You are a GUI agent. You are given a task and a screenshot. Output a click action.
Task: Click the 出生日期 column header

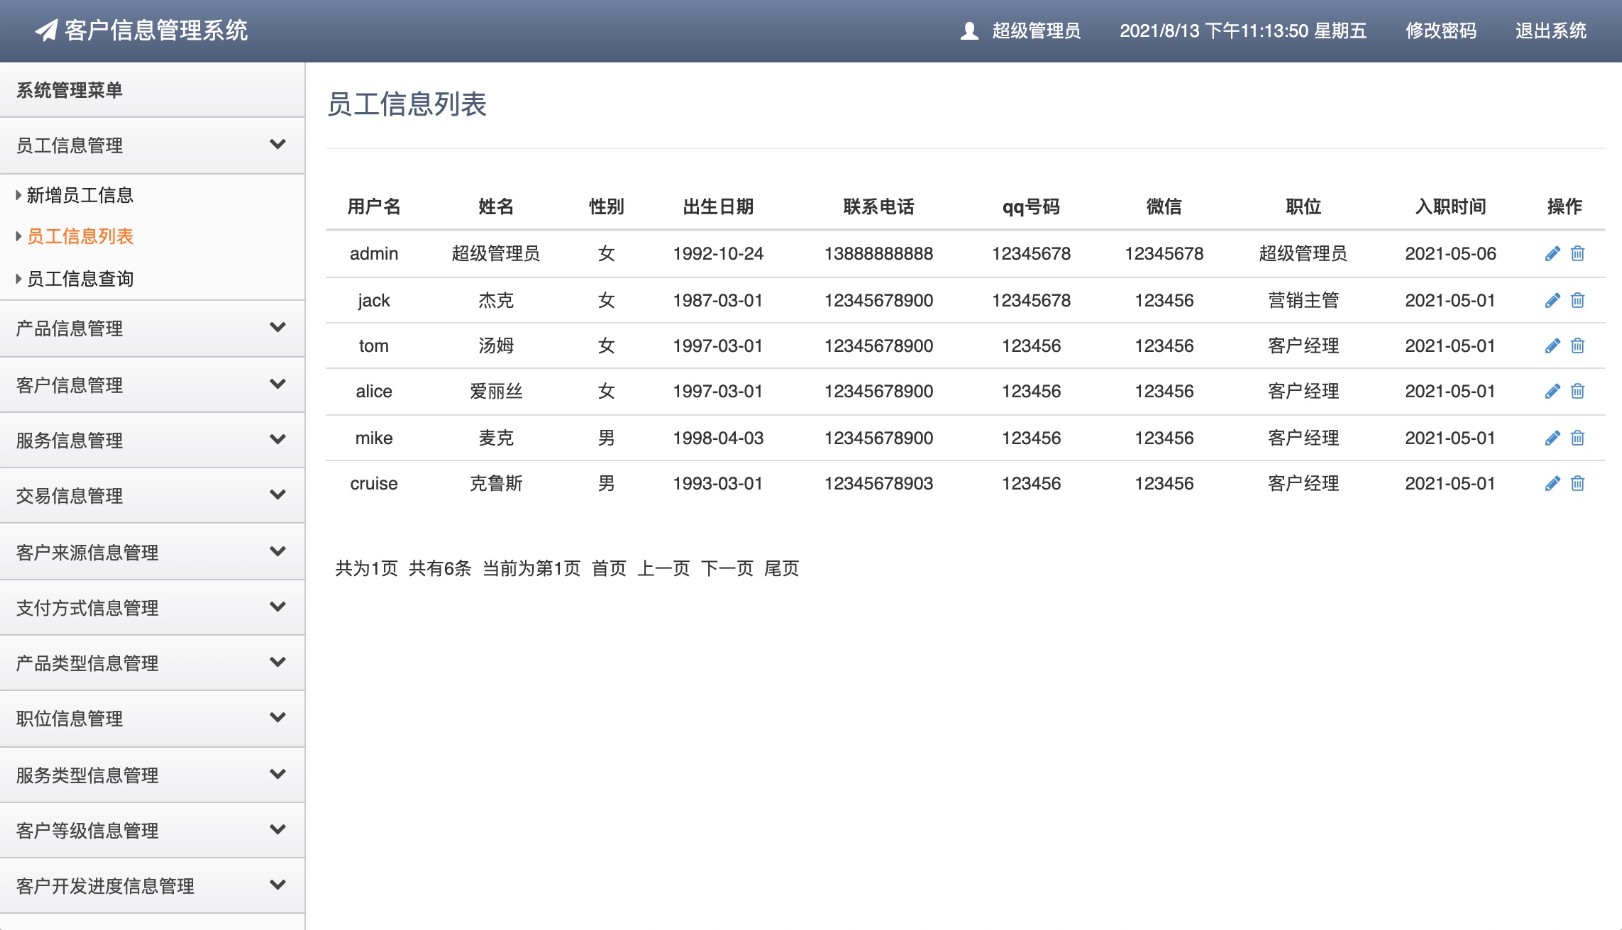(x=718, y=207)
